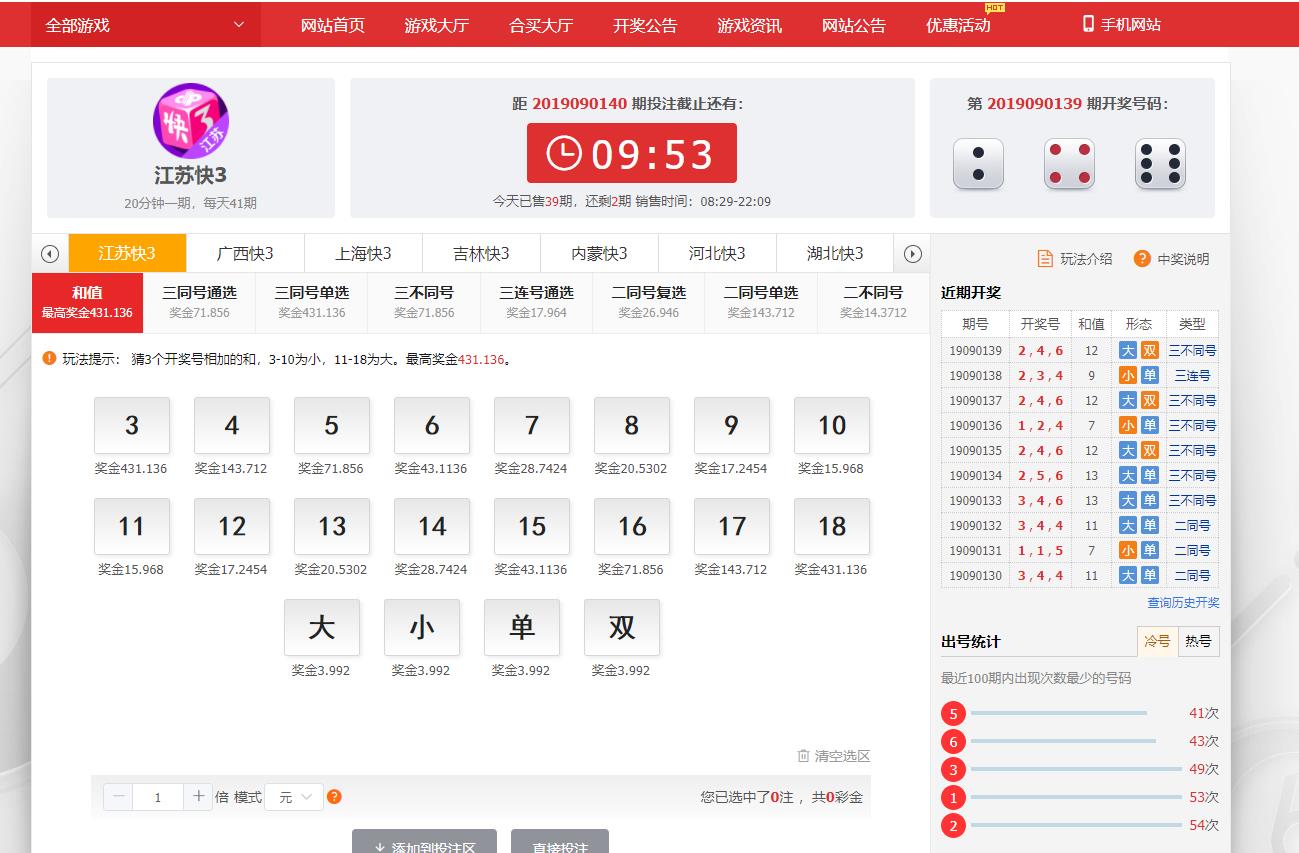Screen dimensions: 1299x853
Task: Expand the 全部游戏 all games dropdown
Action: click(145, 25)
